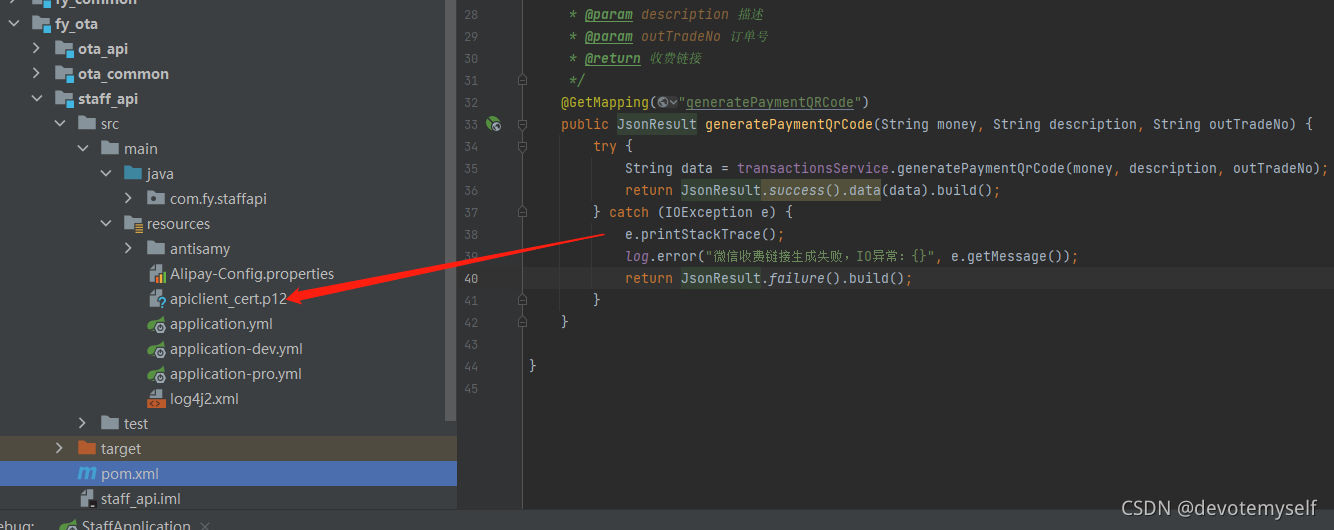Select the ota_common label in the tree
This screenshot has height=530, width=1334.
click(124, 74)
